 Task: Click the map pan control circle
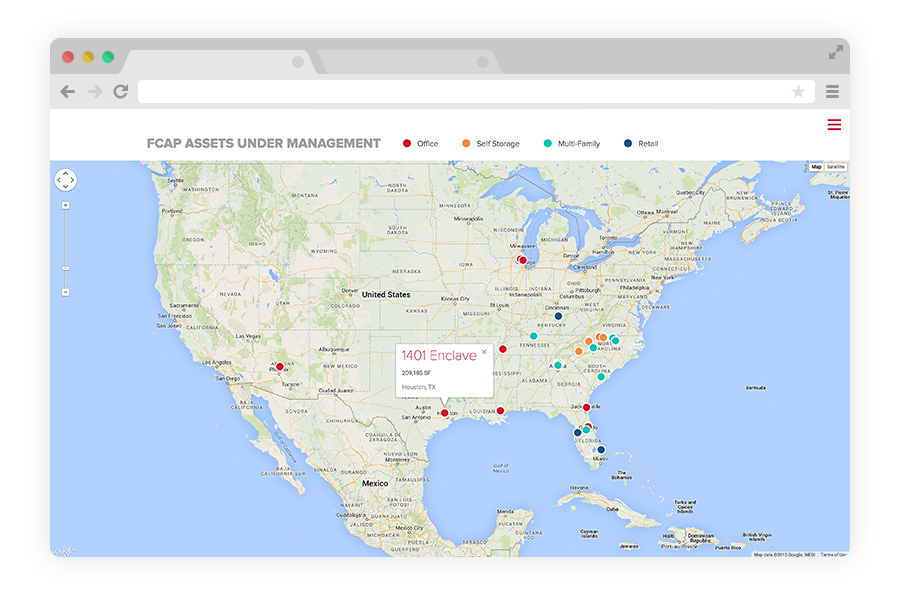tap(65, 180)
